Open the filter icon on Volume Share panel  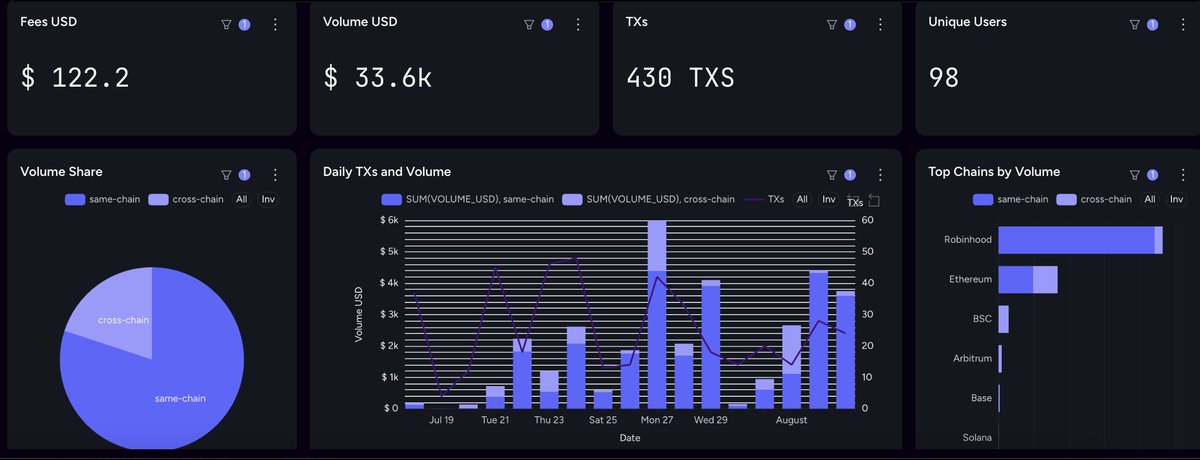pos(226,174)
